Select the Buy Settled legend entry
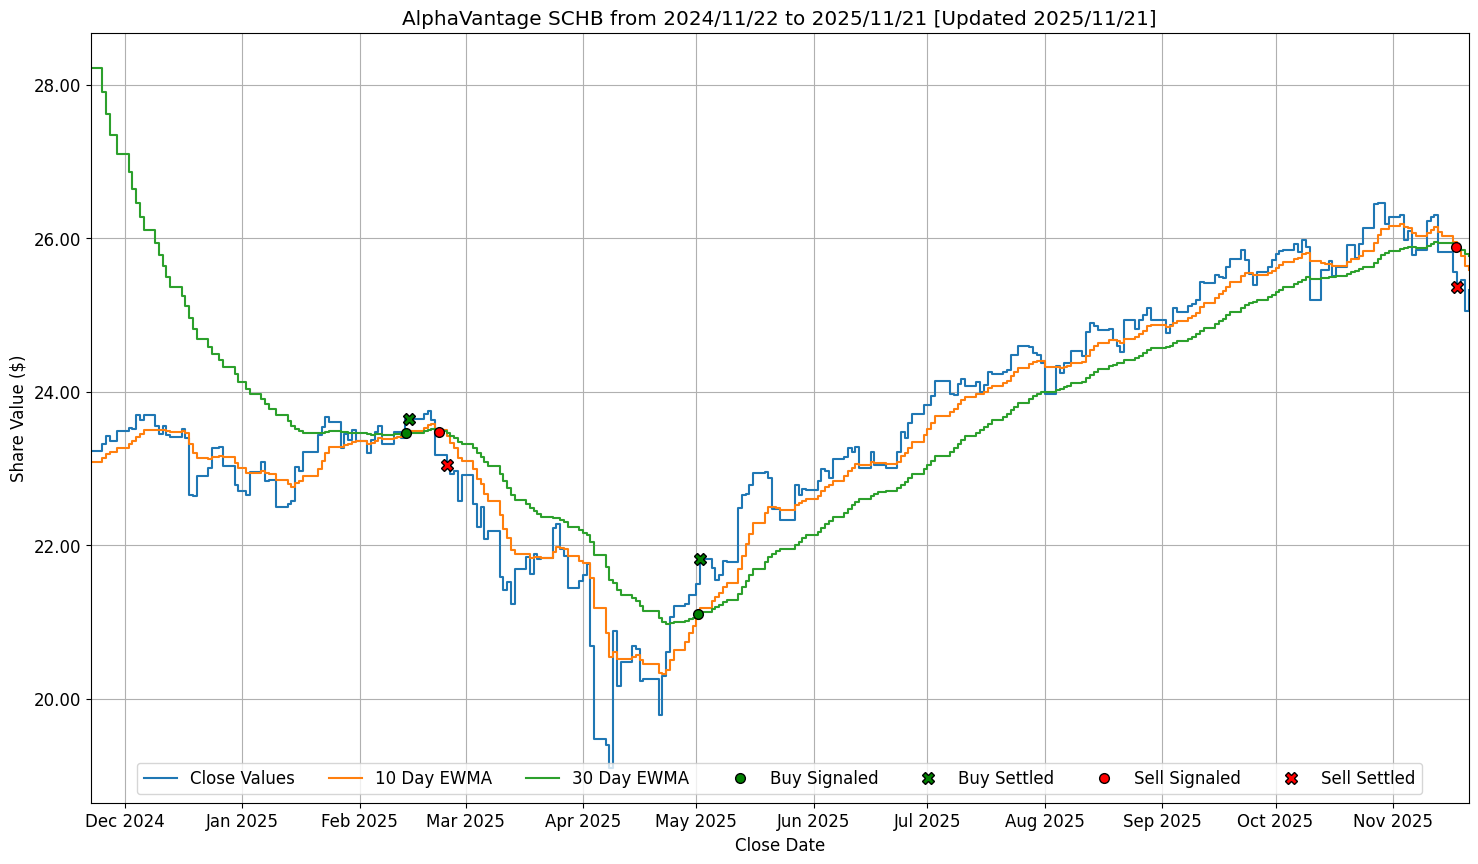Image resolution: width=1478 pixels, height=864 pixels. tap(1005, 778)
